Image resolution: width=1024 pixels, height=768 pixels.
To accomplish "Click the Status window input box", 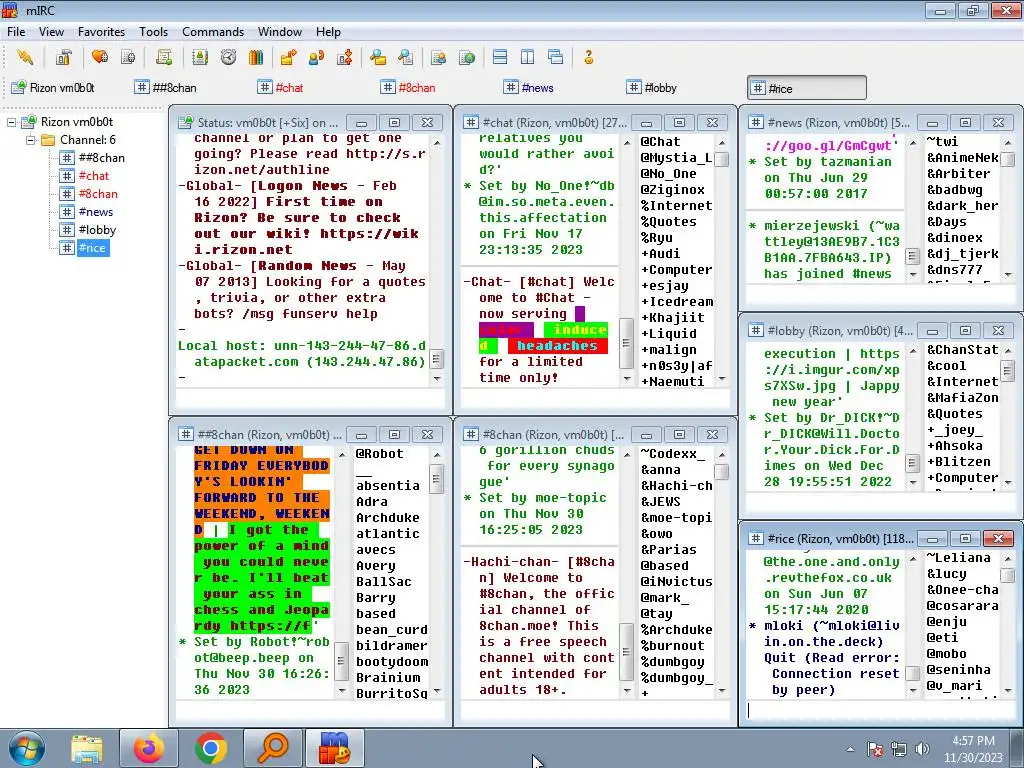I will (x=310, y=398).
